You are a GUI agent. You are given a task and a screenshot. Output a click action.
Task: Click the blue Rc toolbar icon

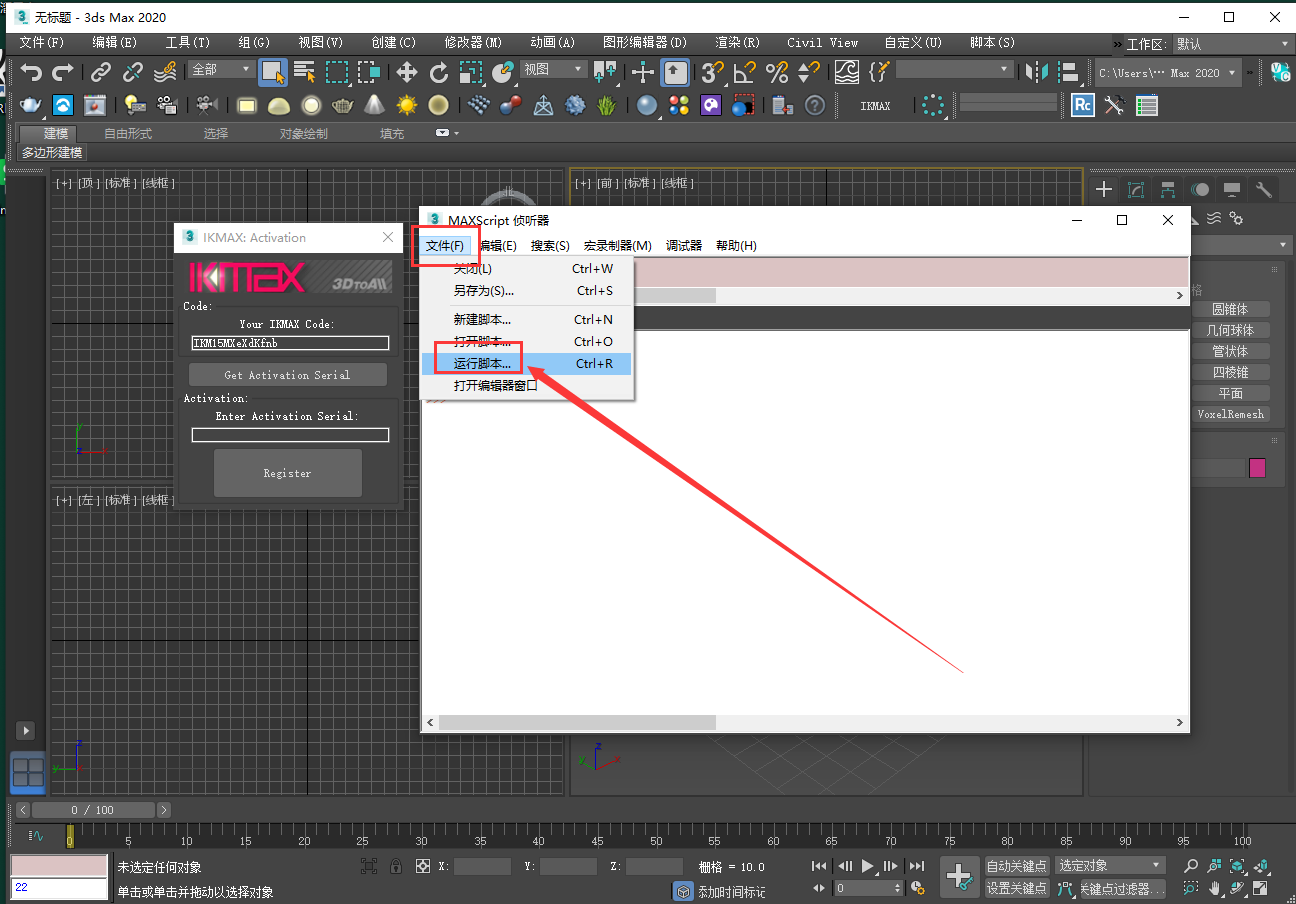tap(1083, 105)
